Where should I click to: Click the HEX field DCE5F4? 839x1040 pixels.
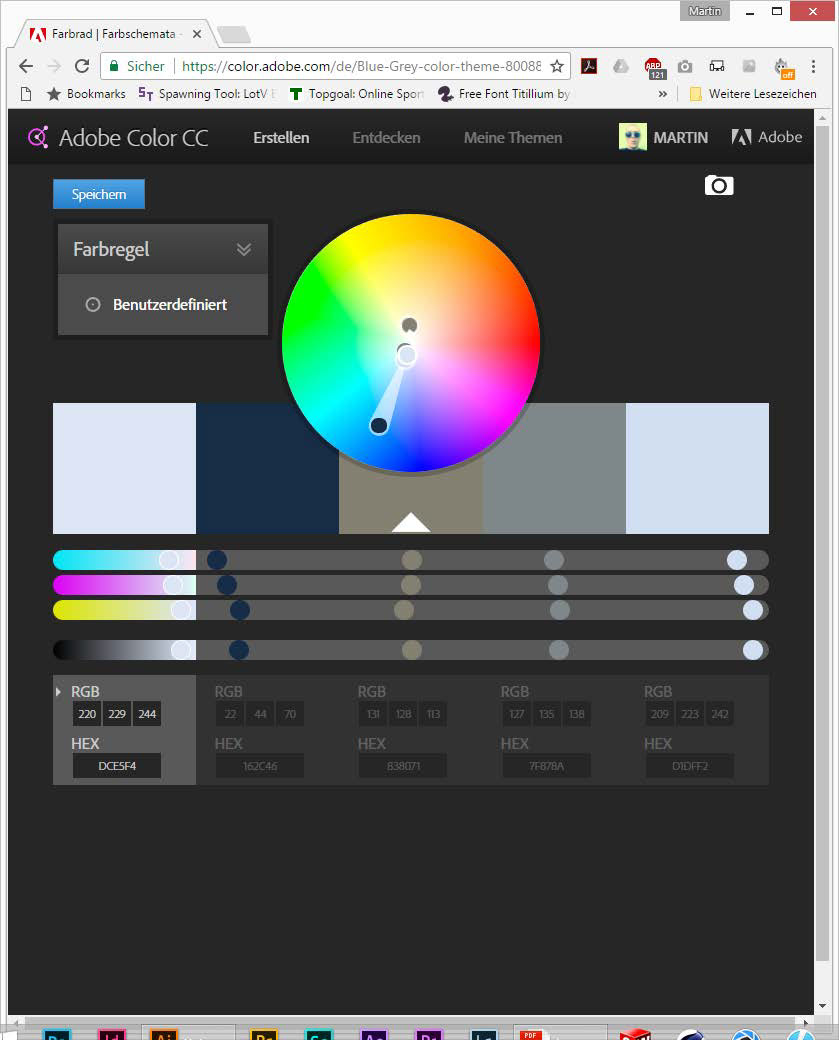click(x=117, y=765)
